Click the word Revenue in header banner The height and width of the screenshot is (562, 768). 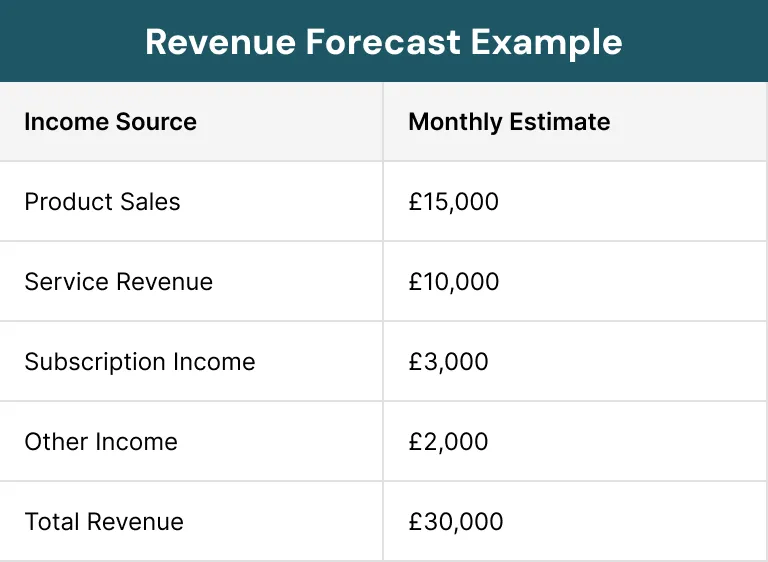[220, 42]
